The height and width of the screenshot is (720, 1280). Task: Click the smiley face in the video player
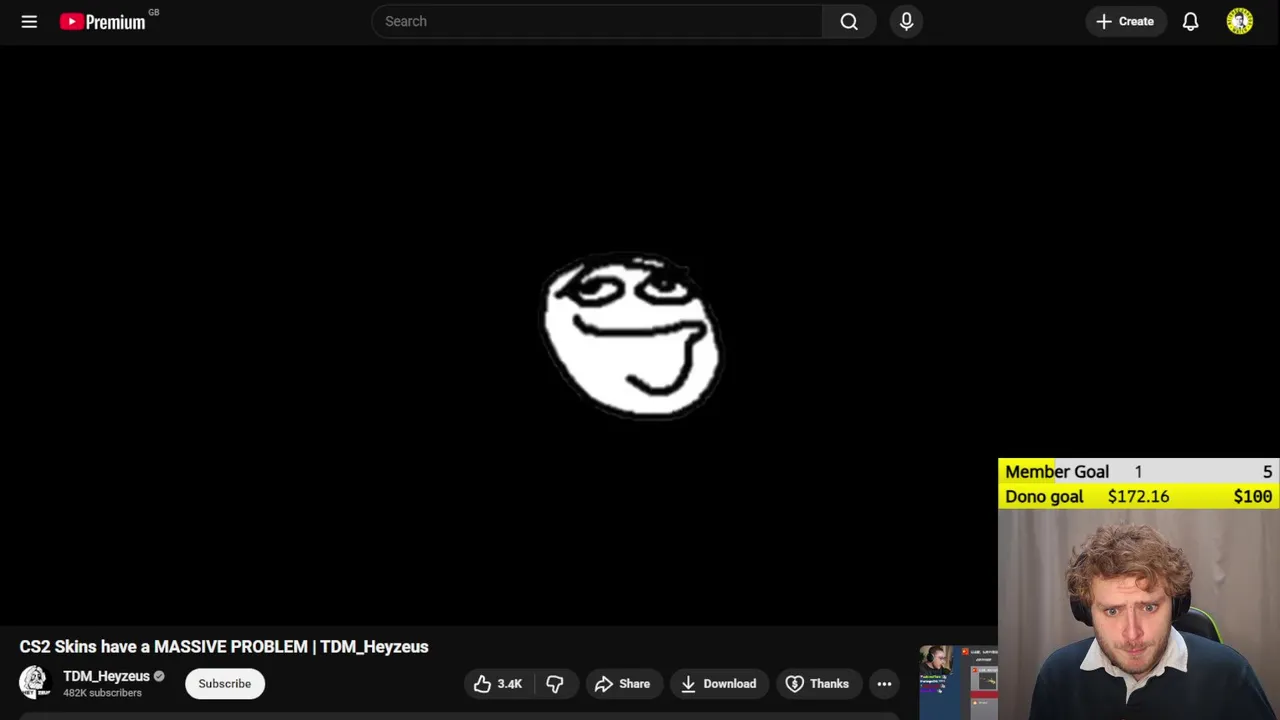click(x=631, y=335)
